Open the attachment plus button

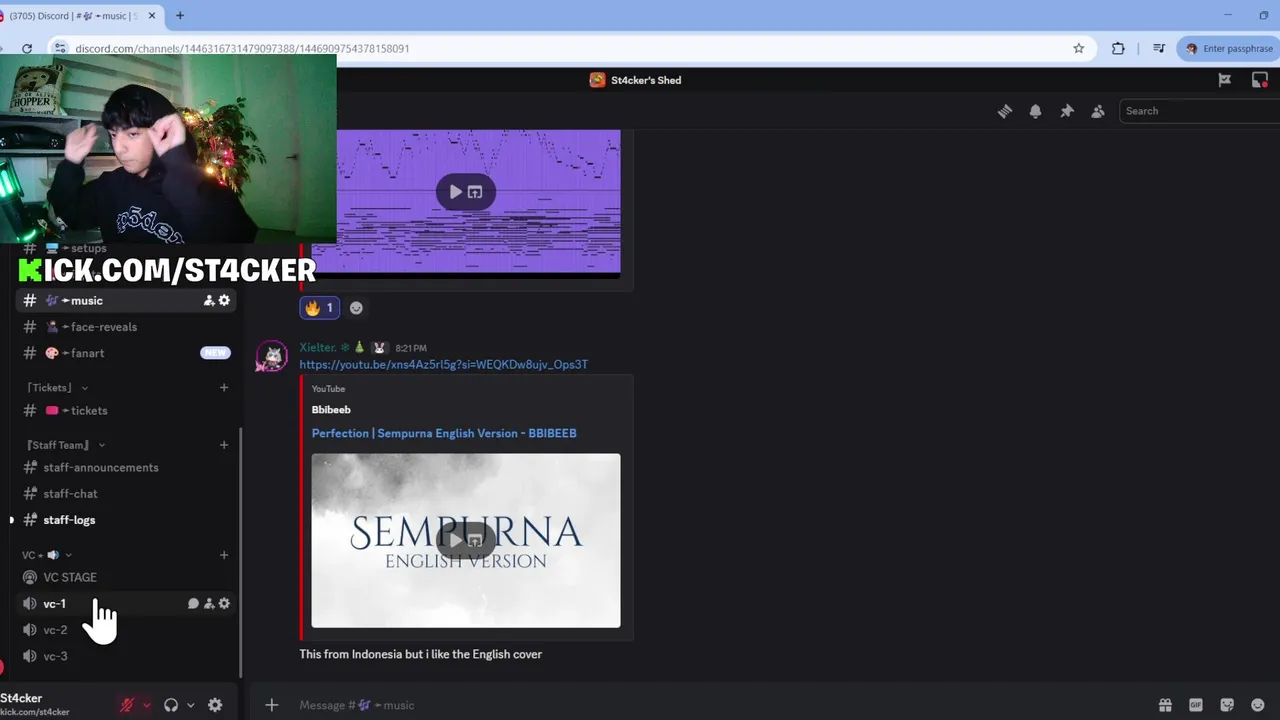(271, 705)
